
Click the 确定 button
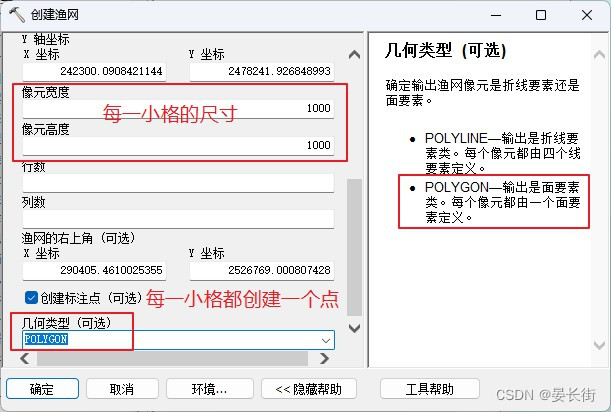pyautogui.click(x=42, y=389)
